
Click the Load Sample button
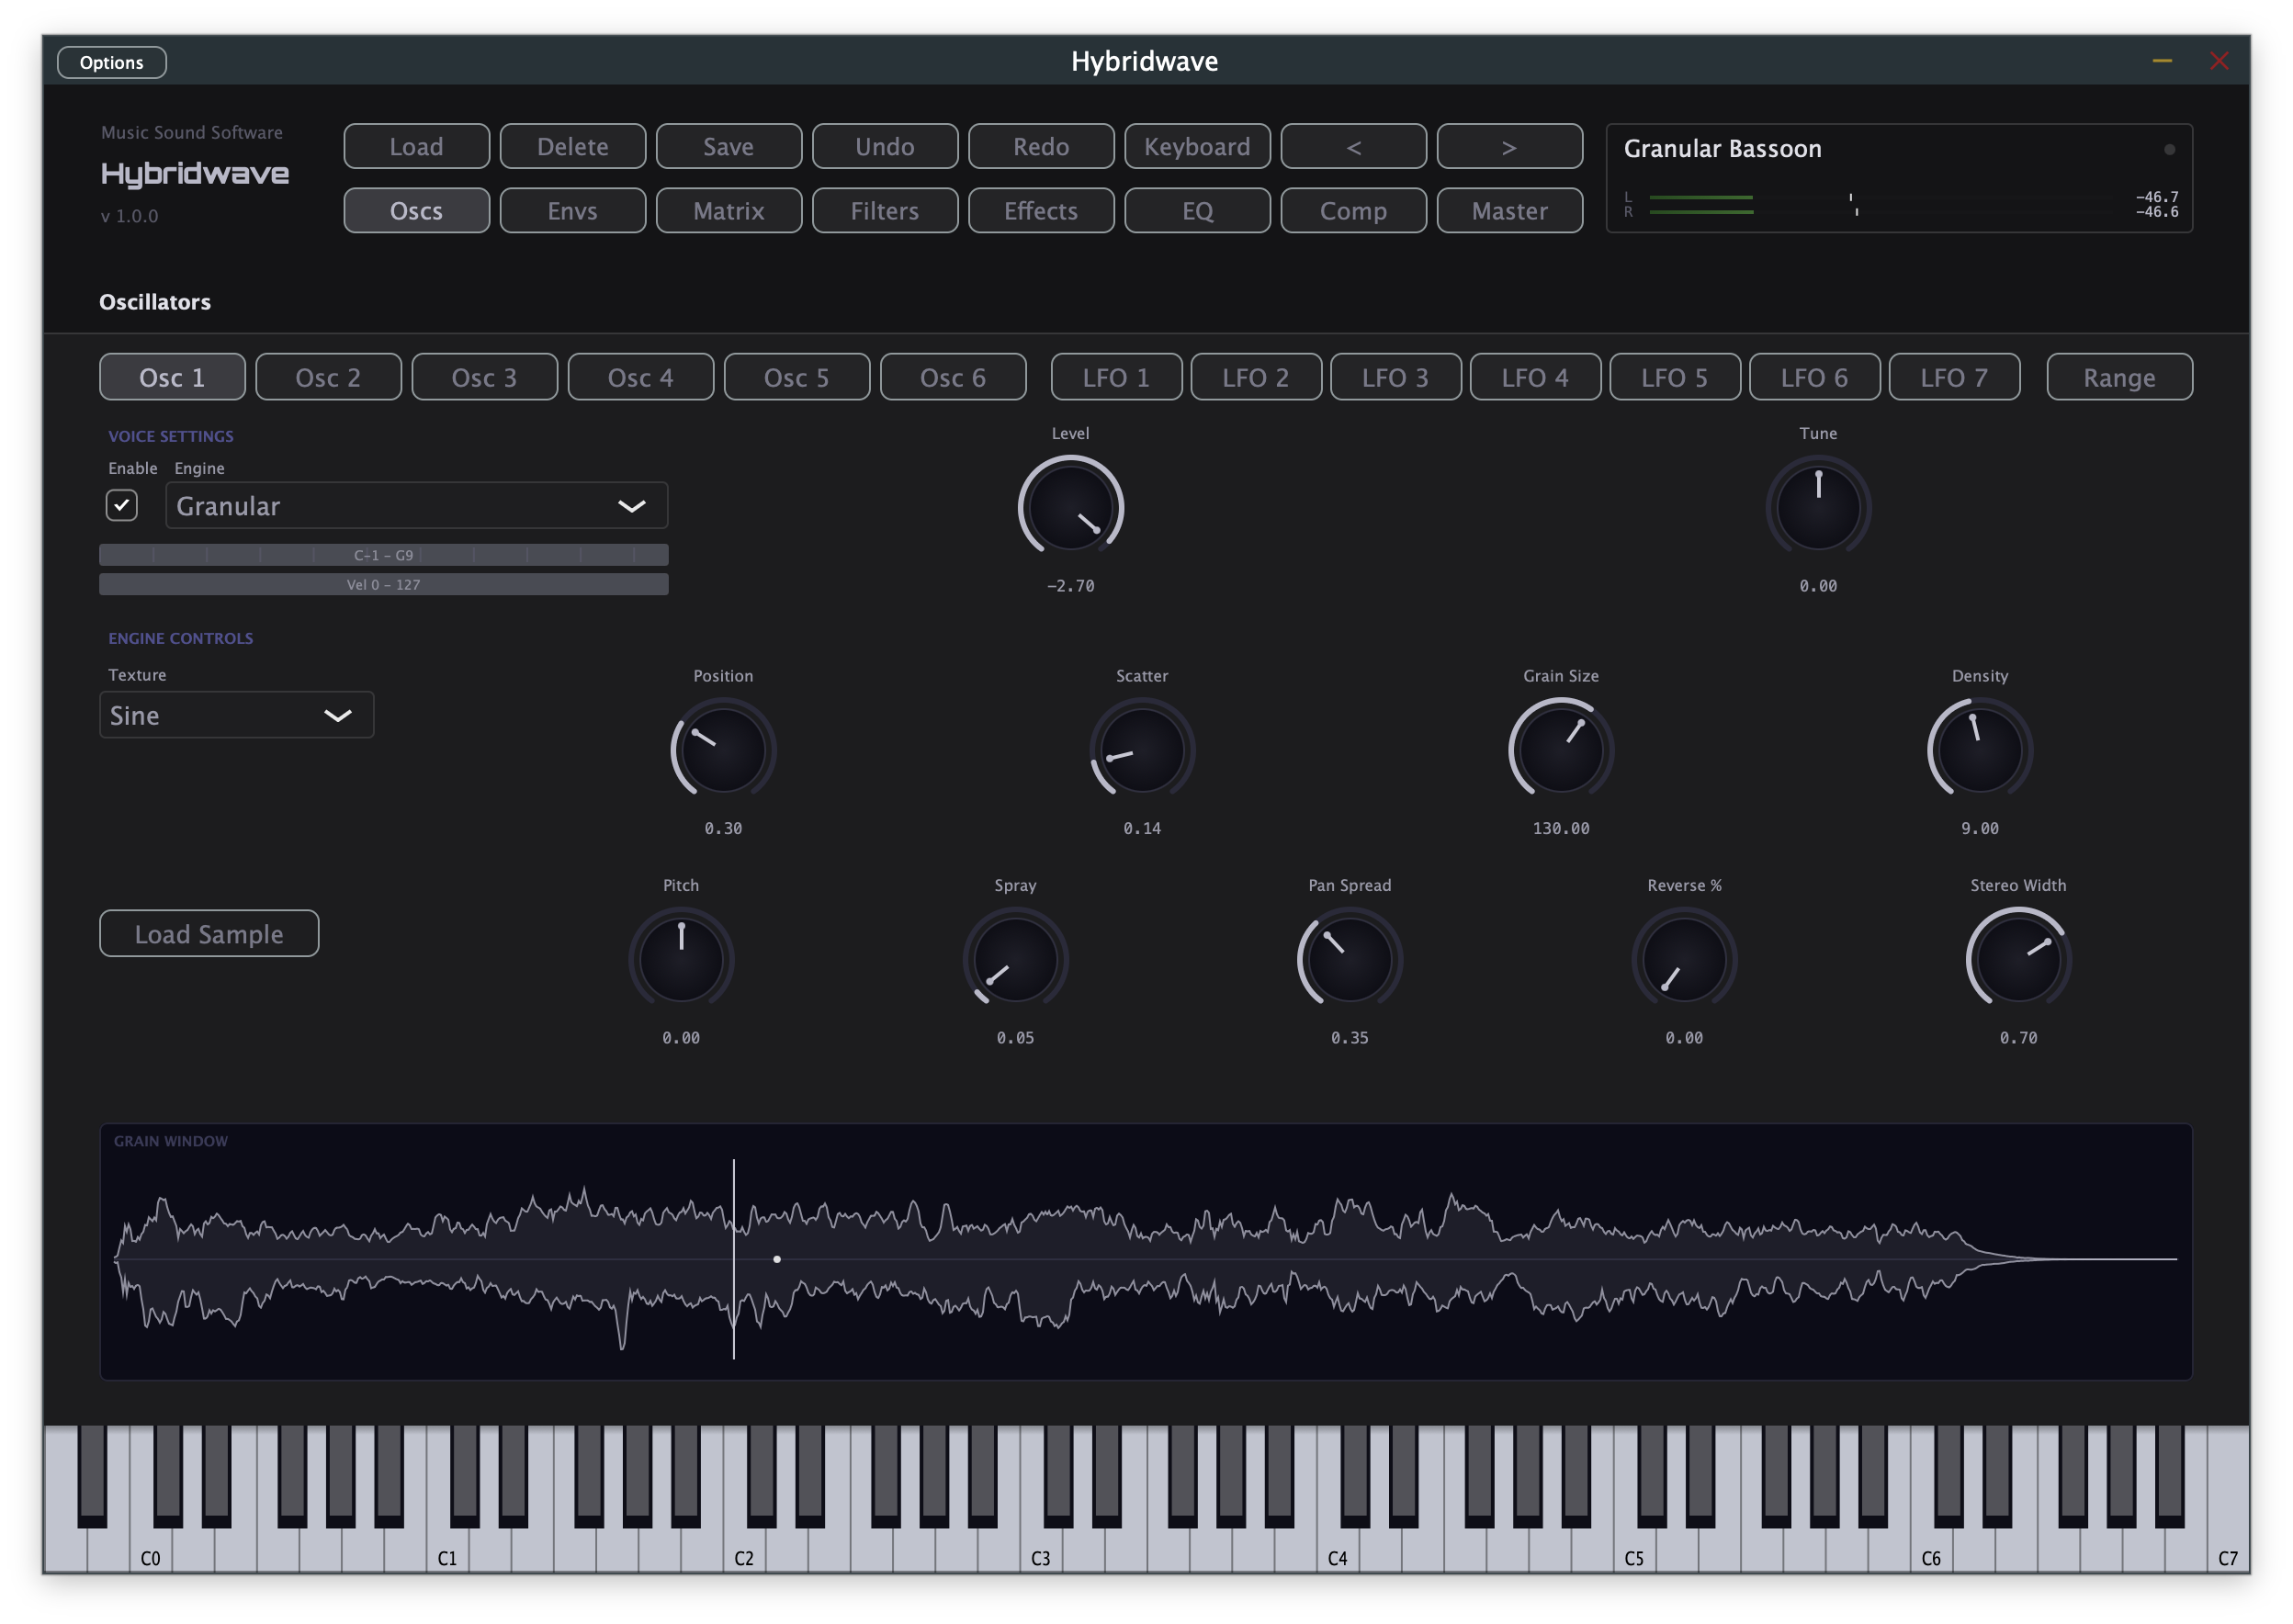(x=209, y=933)
